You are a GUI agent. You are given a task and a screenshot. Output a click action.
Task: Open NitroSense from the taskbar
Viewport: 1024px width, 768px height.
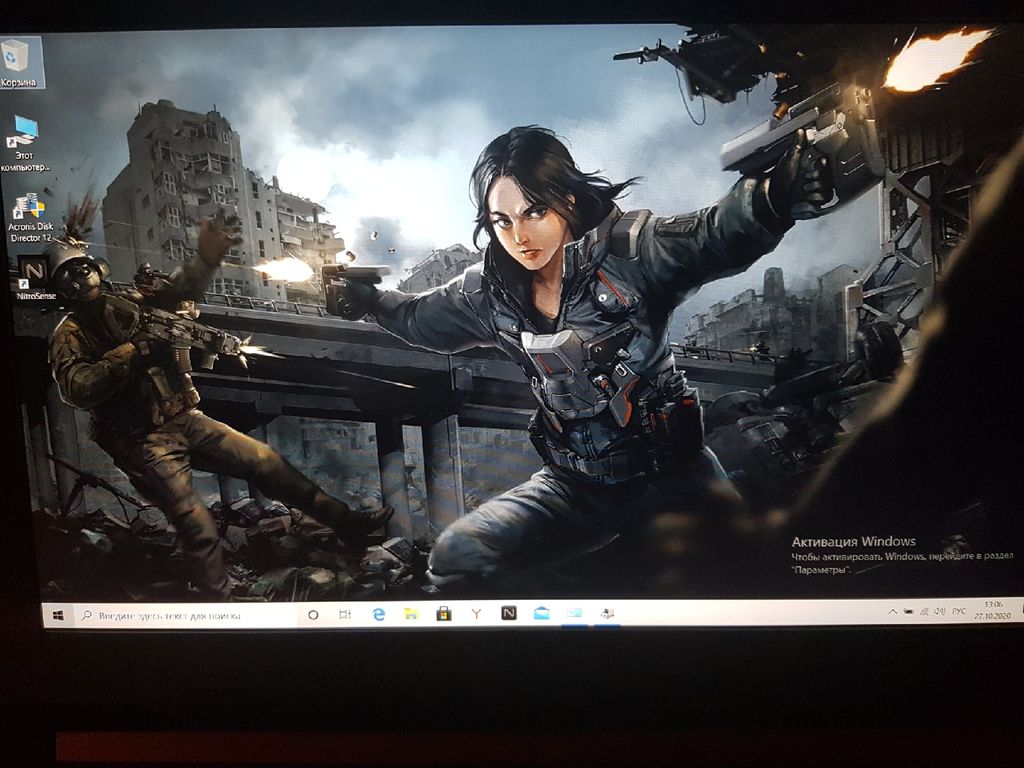[x=509, y=613]
